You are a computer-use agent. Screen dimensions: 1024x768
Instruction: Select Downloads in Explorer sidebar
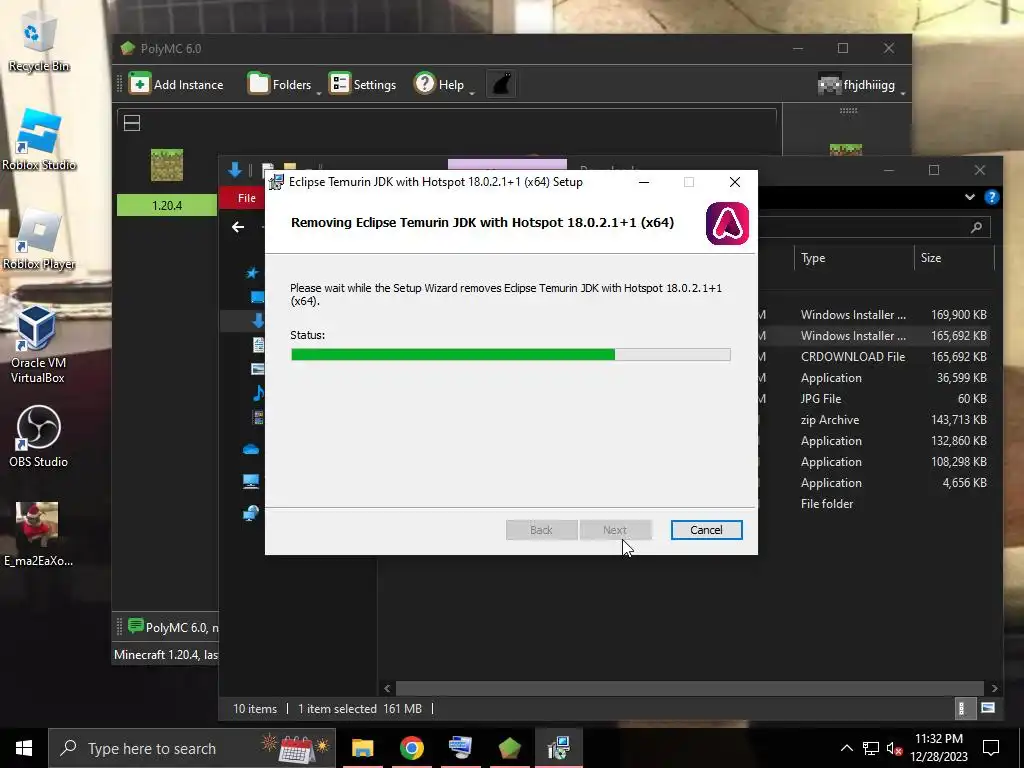(258, 320)
